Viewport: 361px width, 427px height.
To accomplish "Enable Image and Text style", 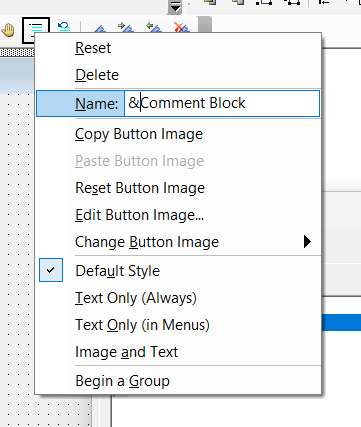I will [x=178, y=352].
